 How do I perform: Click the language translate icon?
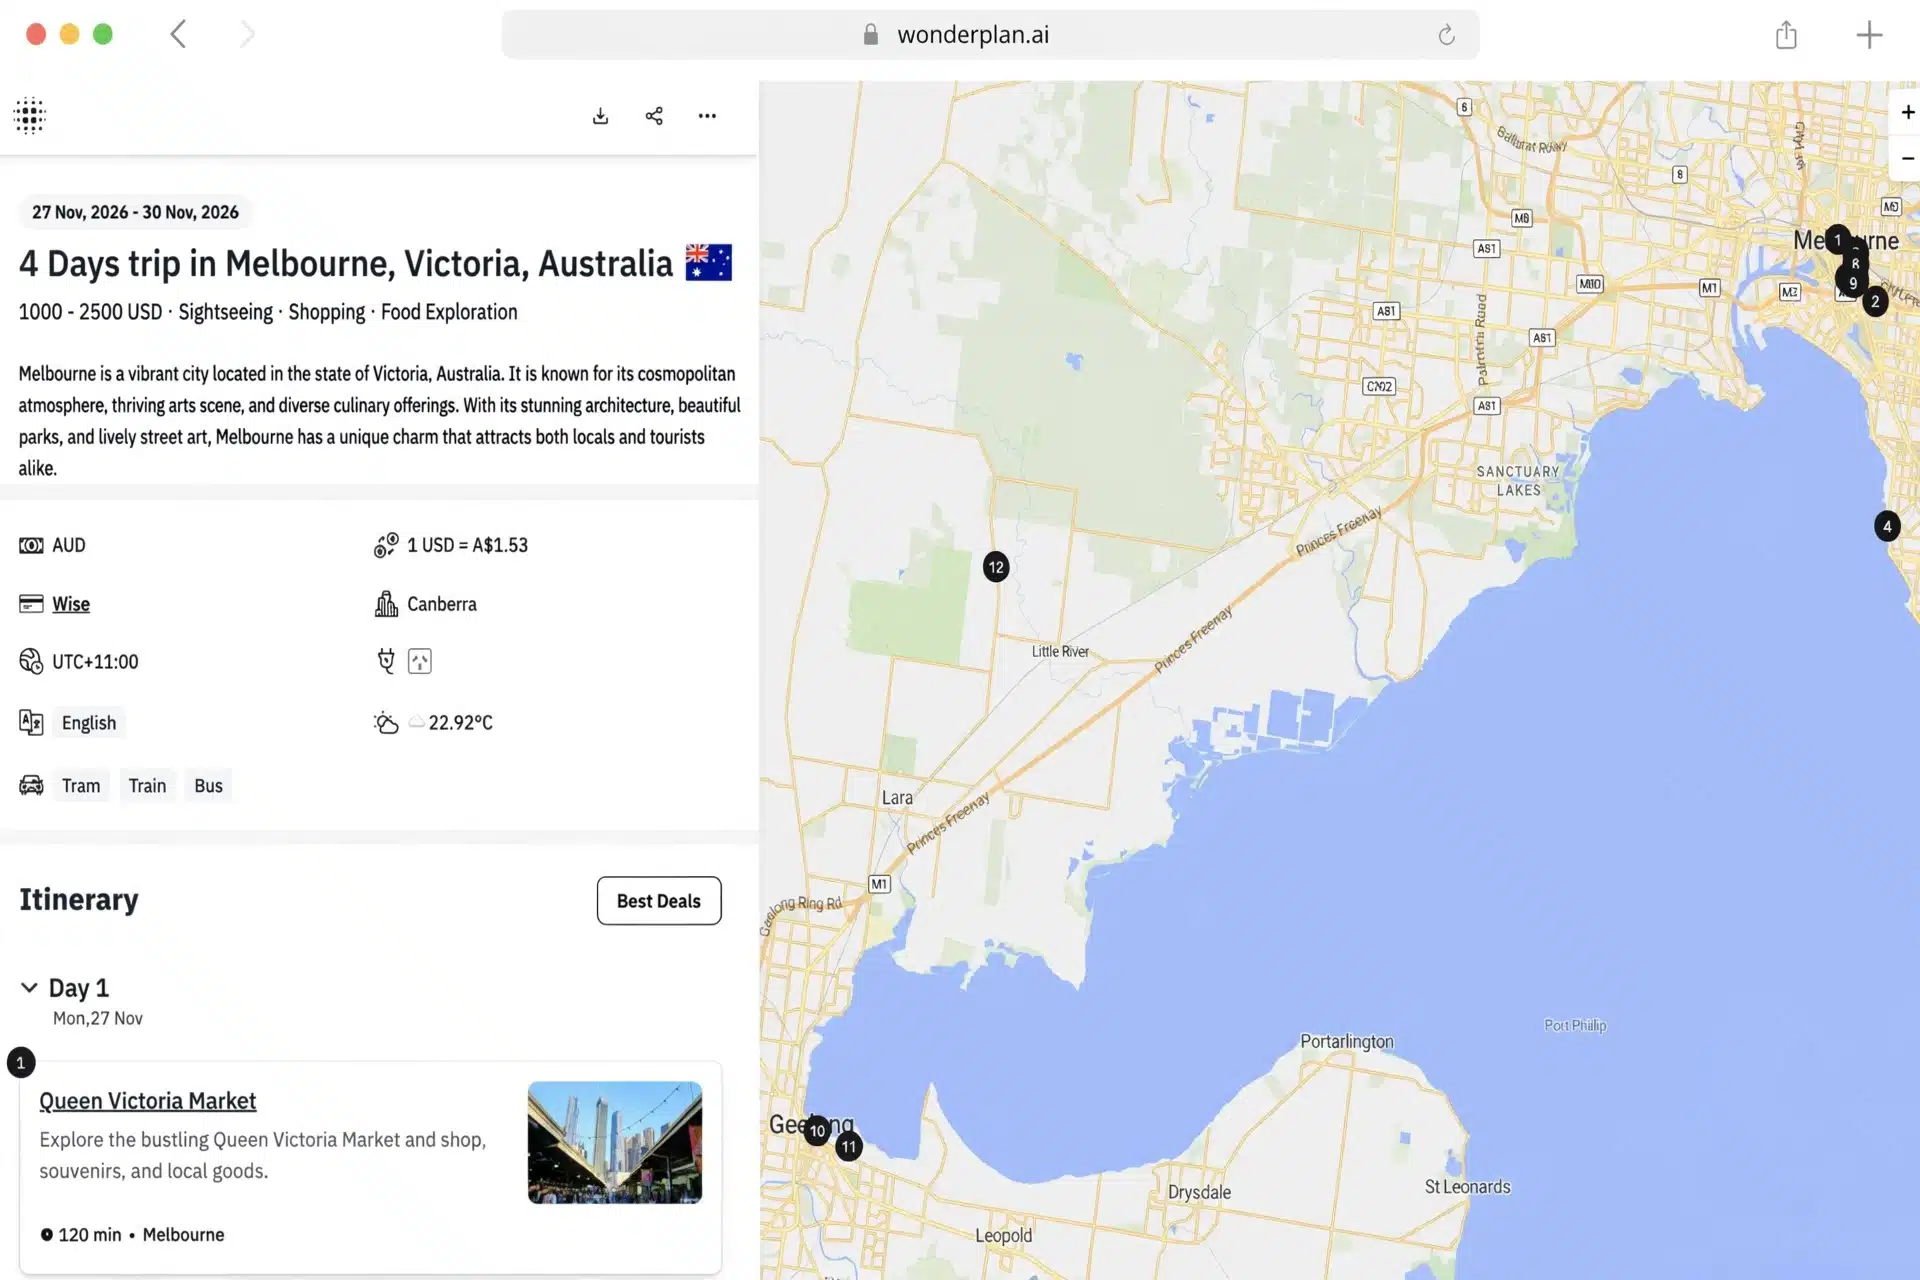pos(31,722)
